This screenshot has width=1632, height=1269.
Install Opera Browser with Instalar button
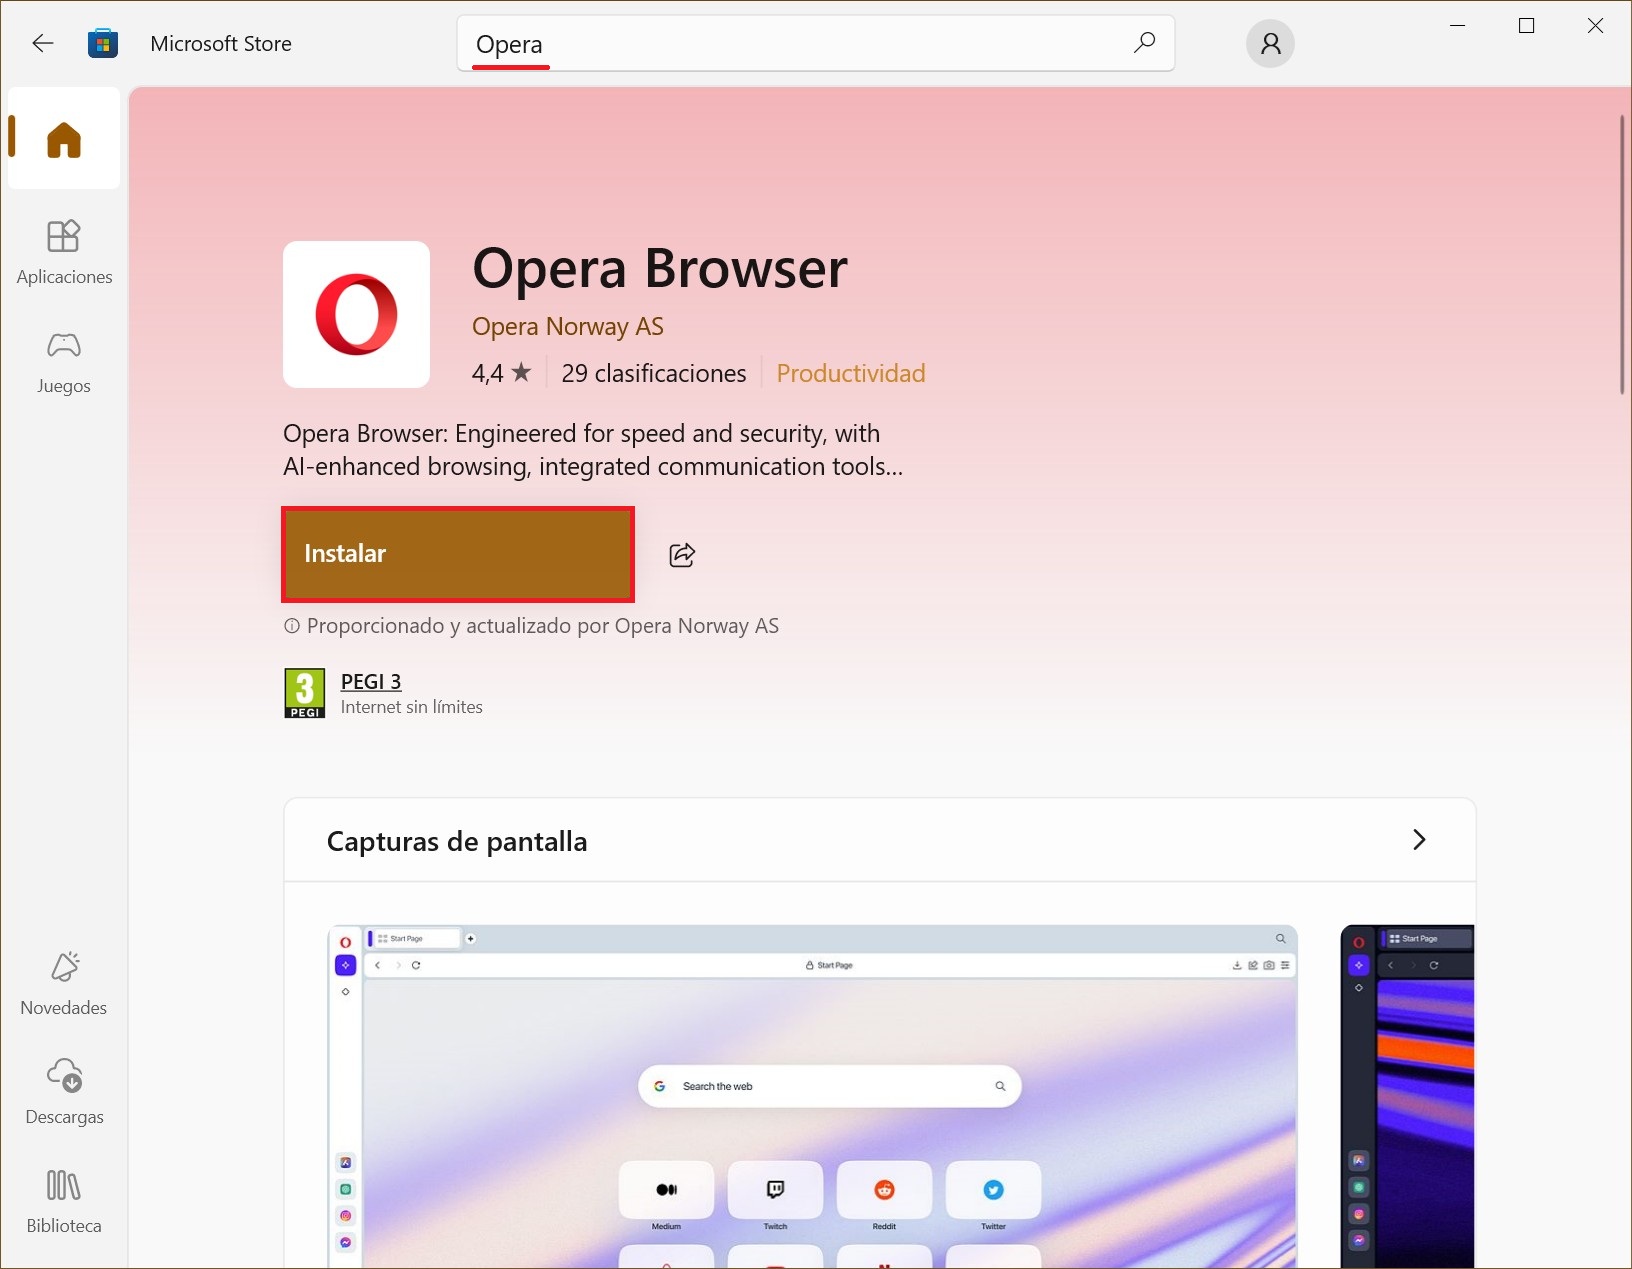(x=458, y=554)
